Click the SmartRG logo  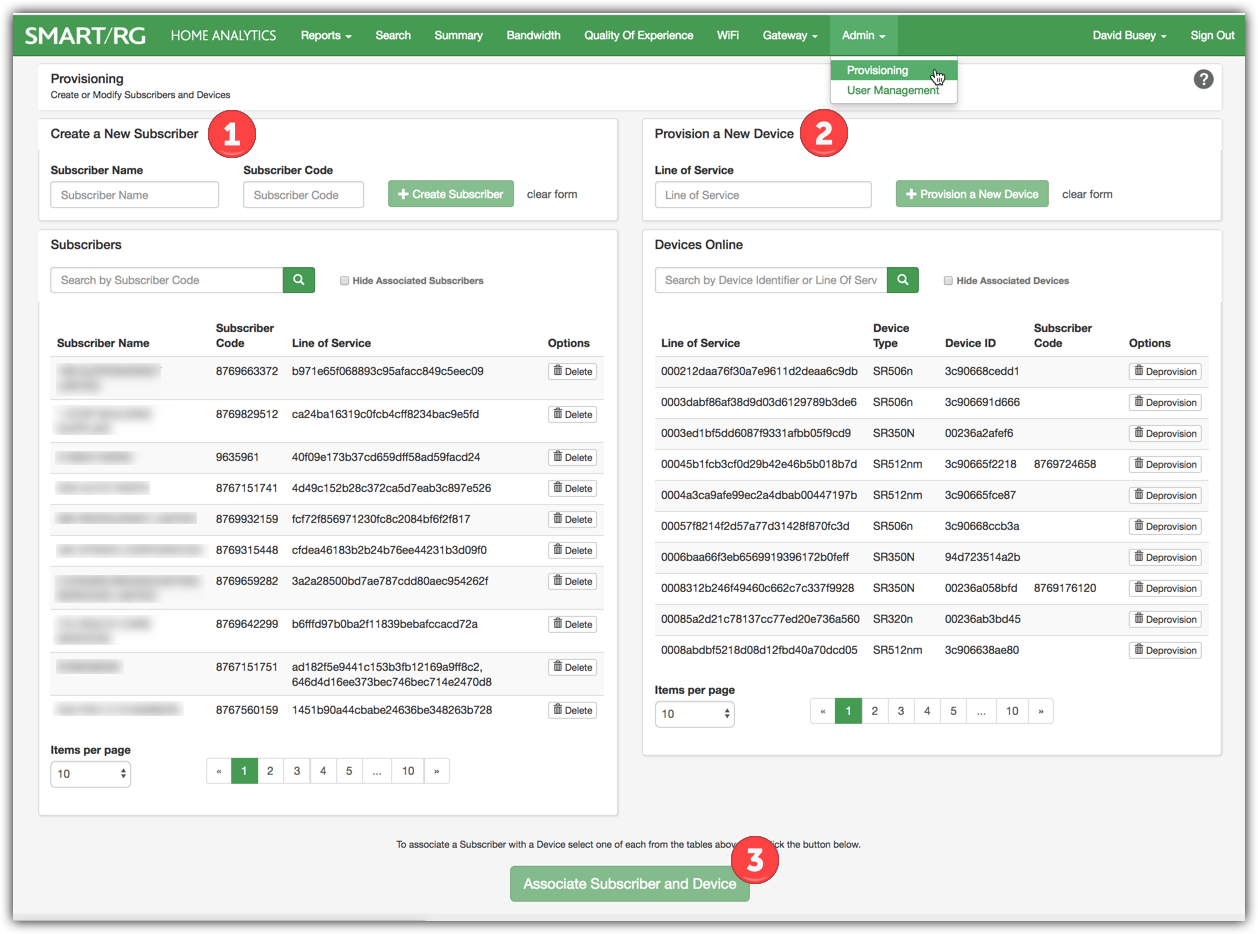click(x=85, y=36)
